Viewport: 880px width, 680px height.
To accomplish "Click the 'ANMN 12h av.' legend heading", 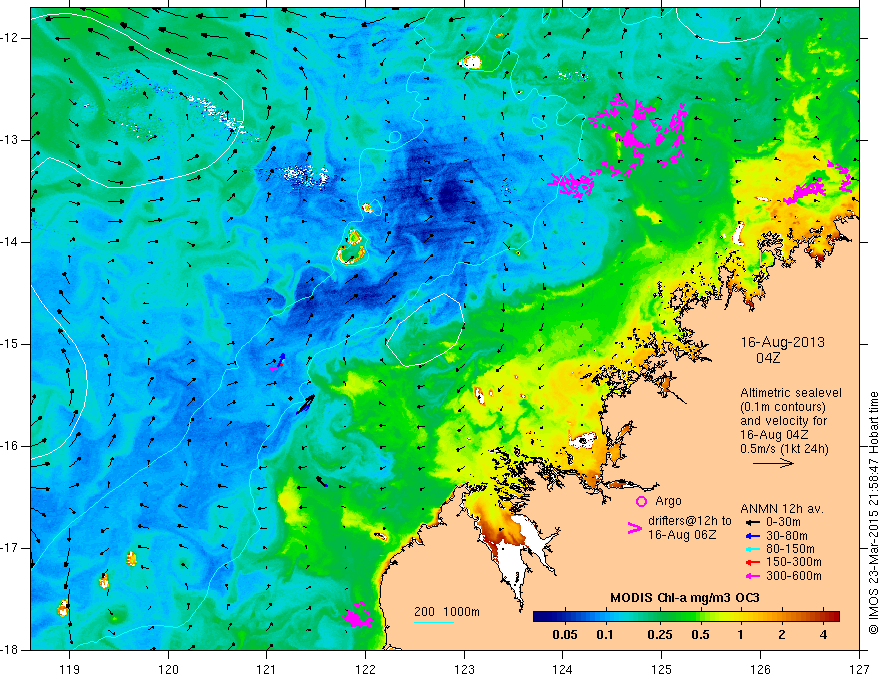I will tap(782, 509).
